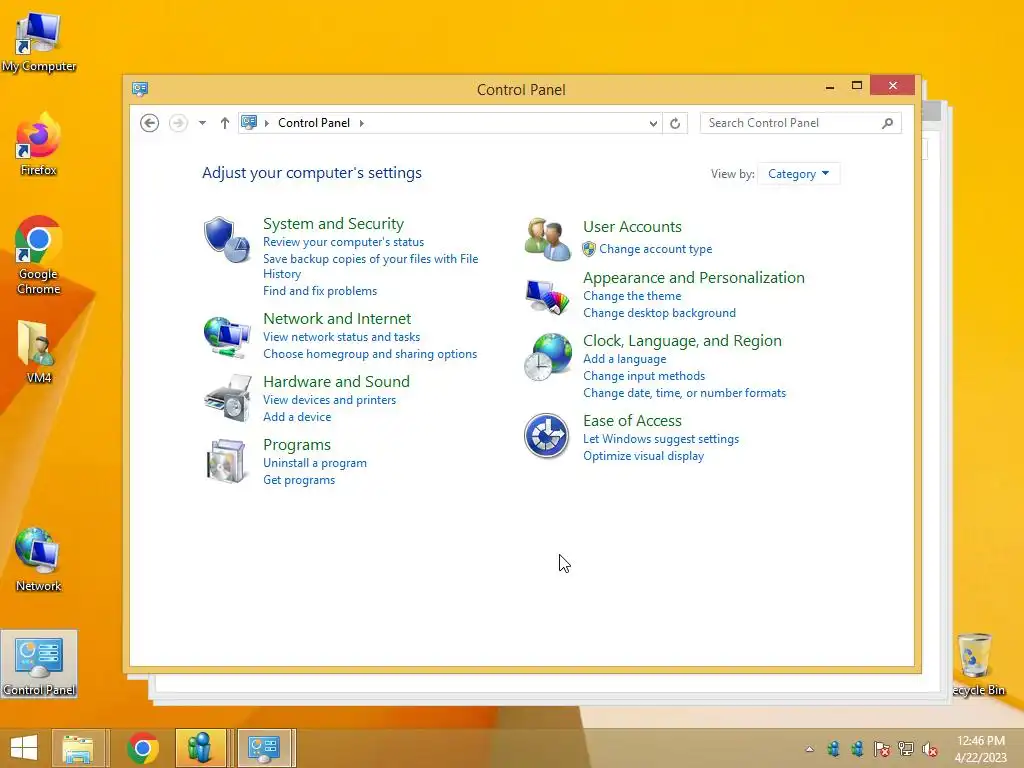Click Save backup copies with File History

pyautogui.click(x=370, y=266)
